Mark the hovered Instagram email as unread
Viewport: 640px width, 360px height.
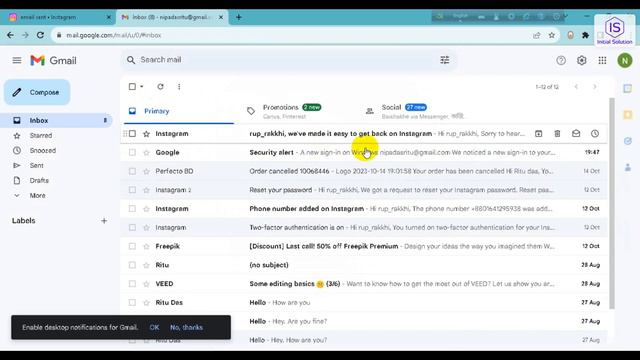pos(576,133)
